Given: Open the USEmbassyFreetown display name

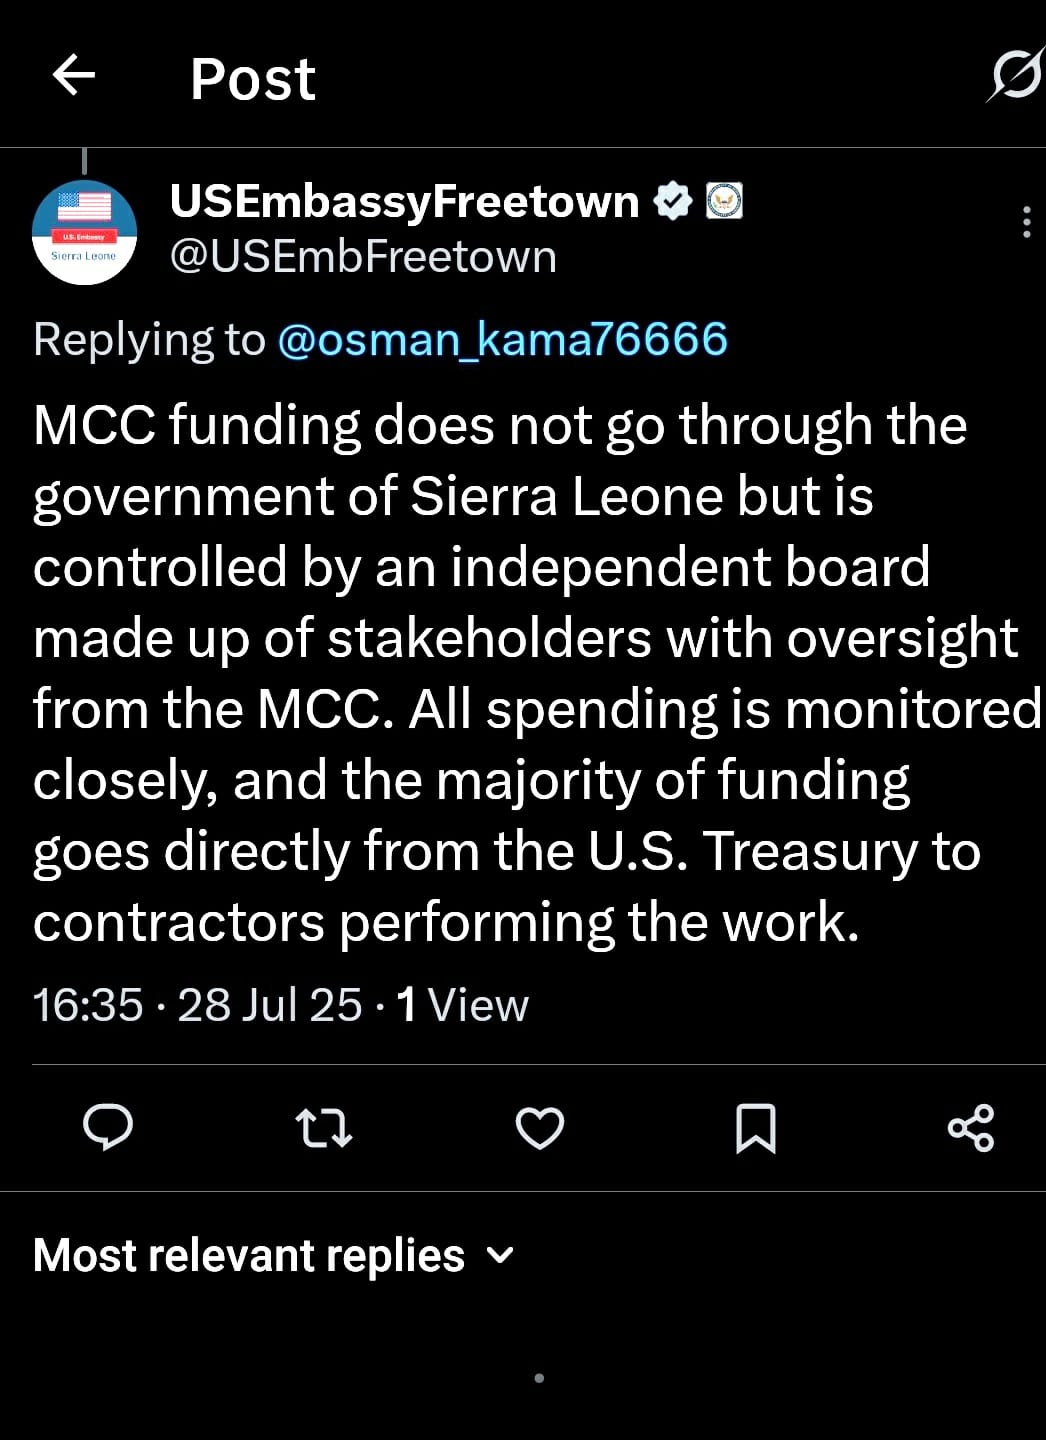Looking at the screenshot, I should coord(404,202).
